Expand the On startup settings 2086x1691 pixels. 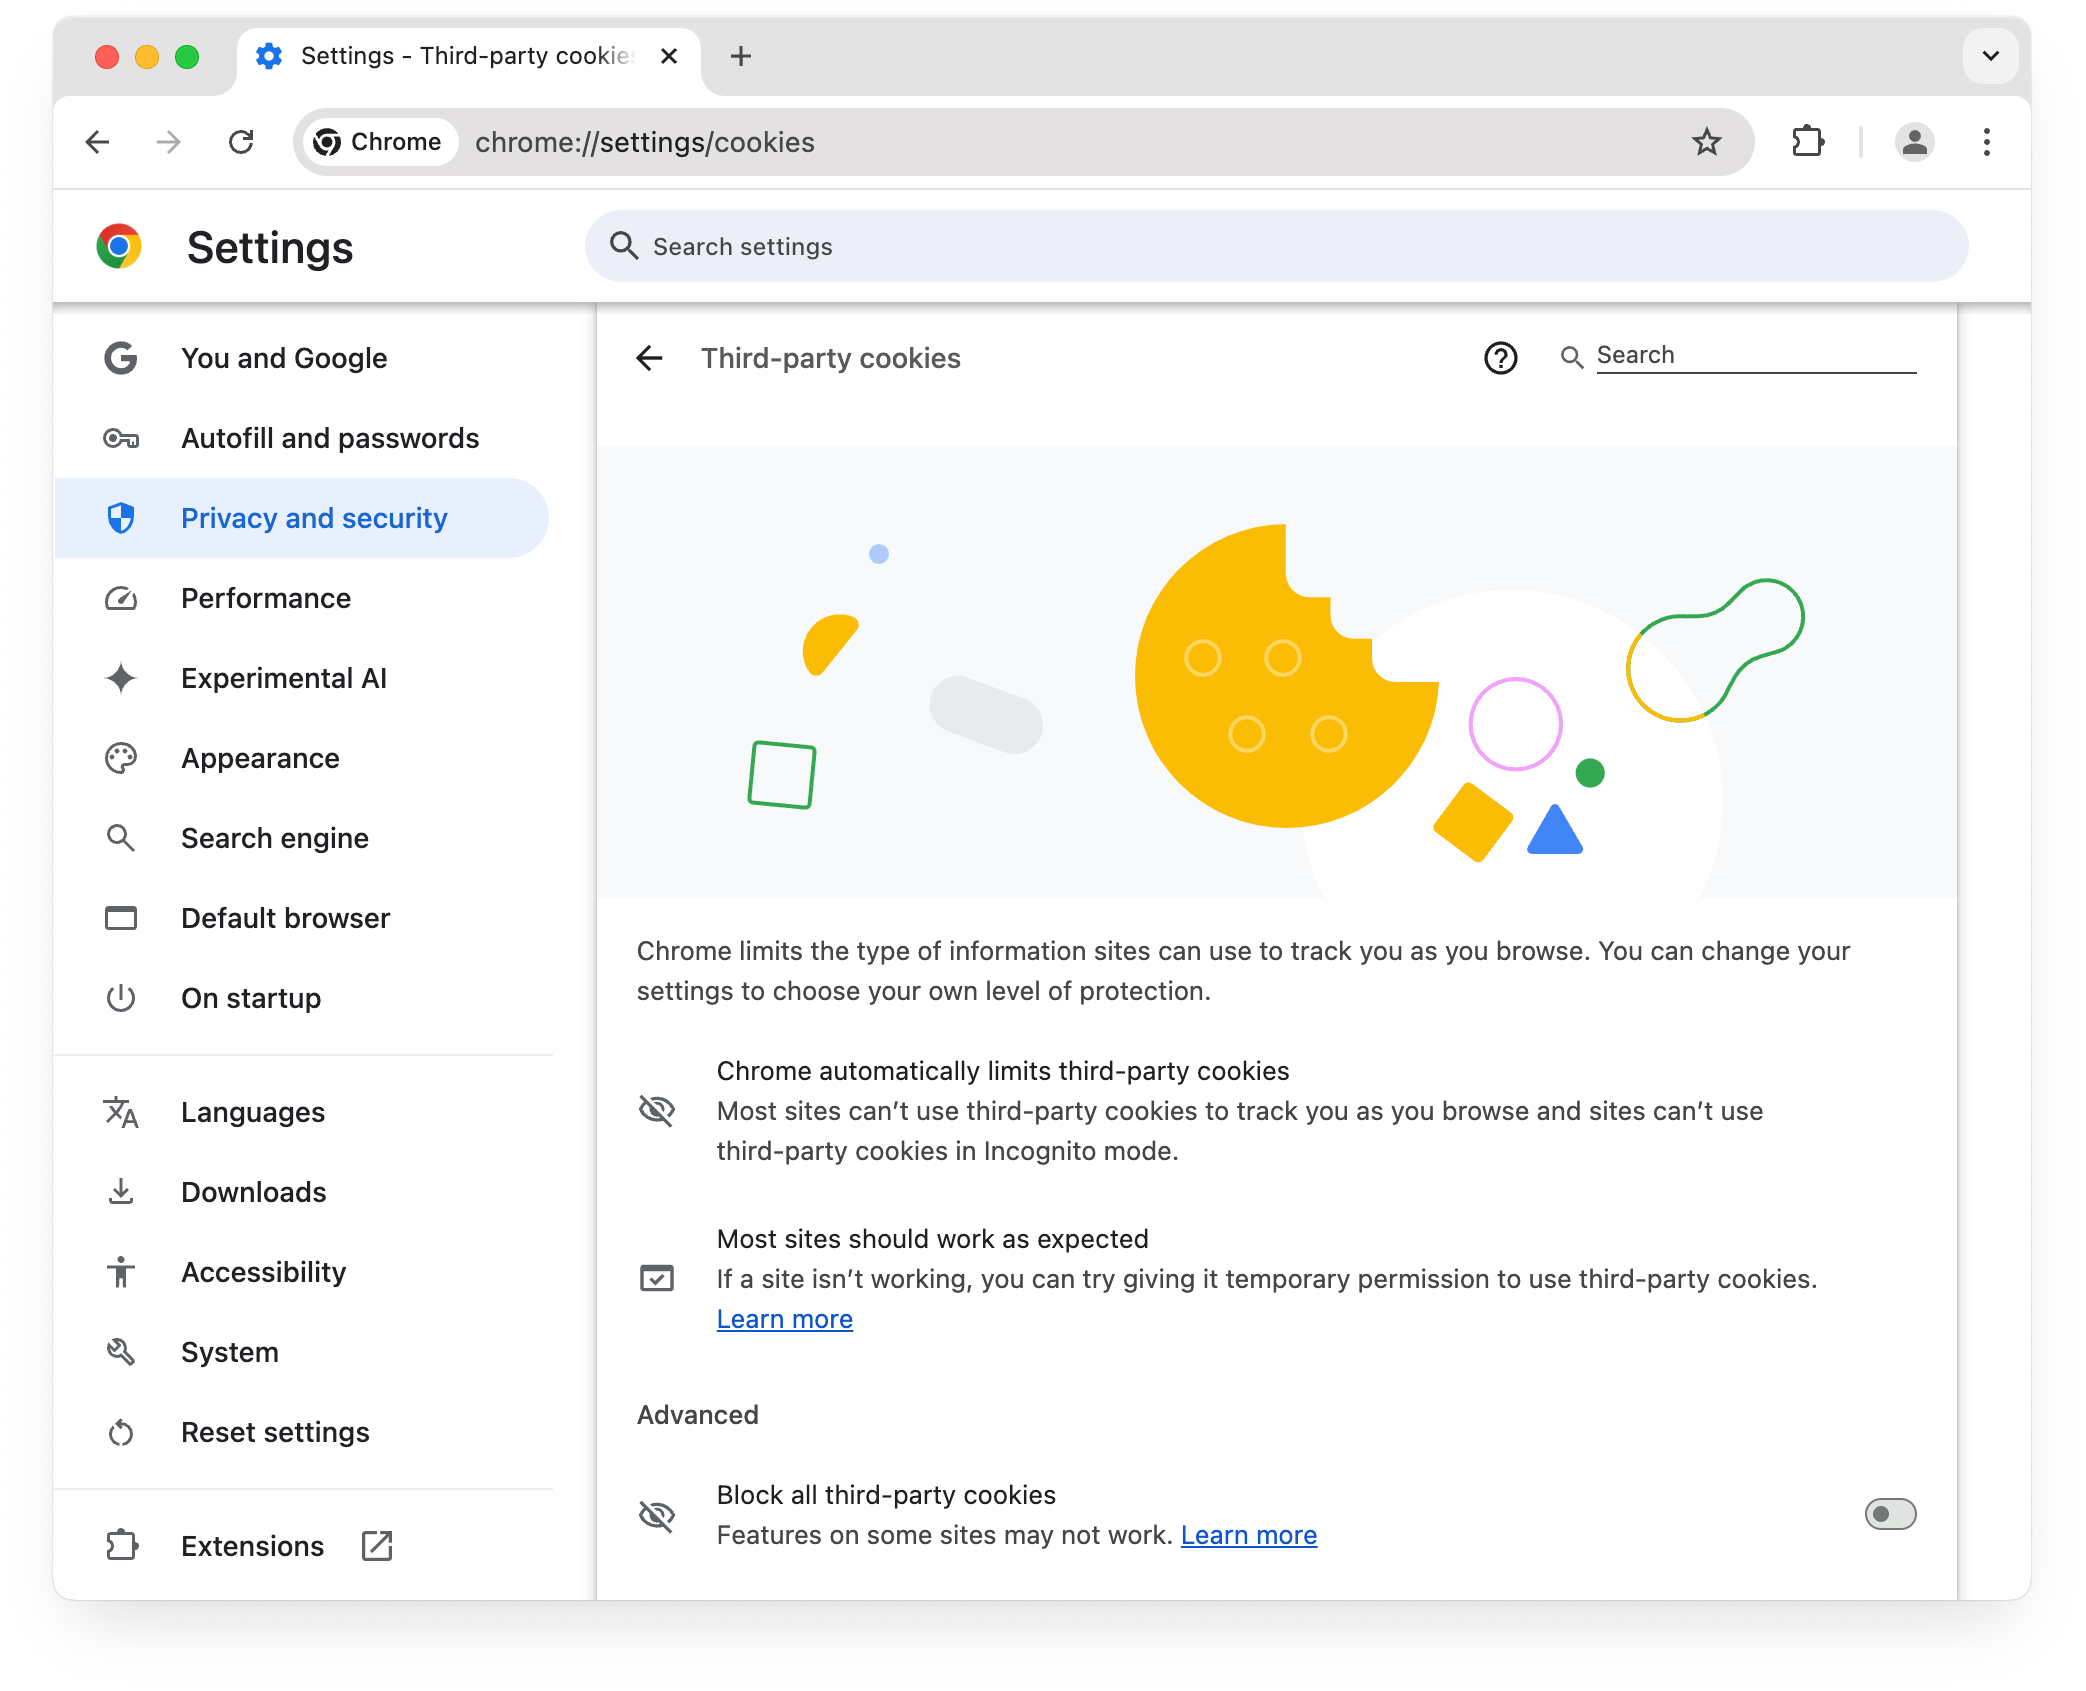click(x=250, y=996)
